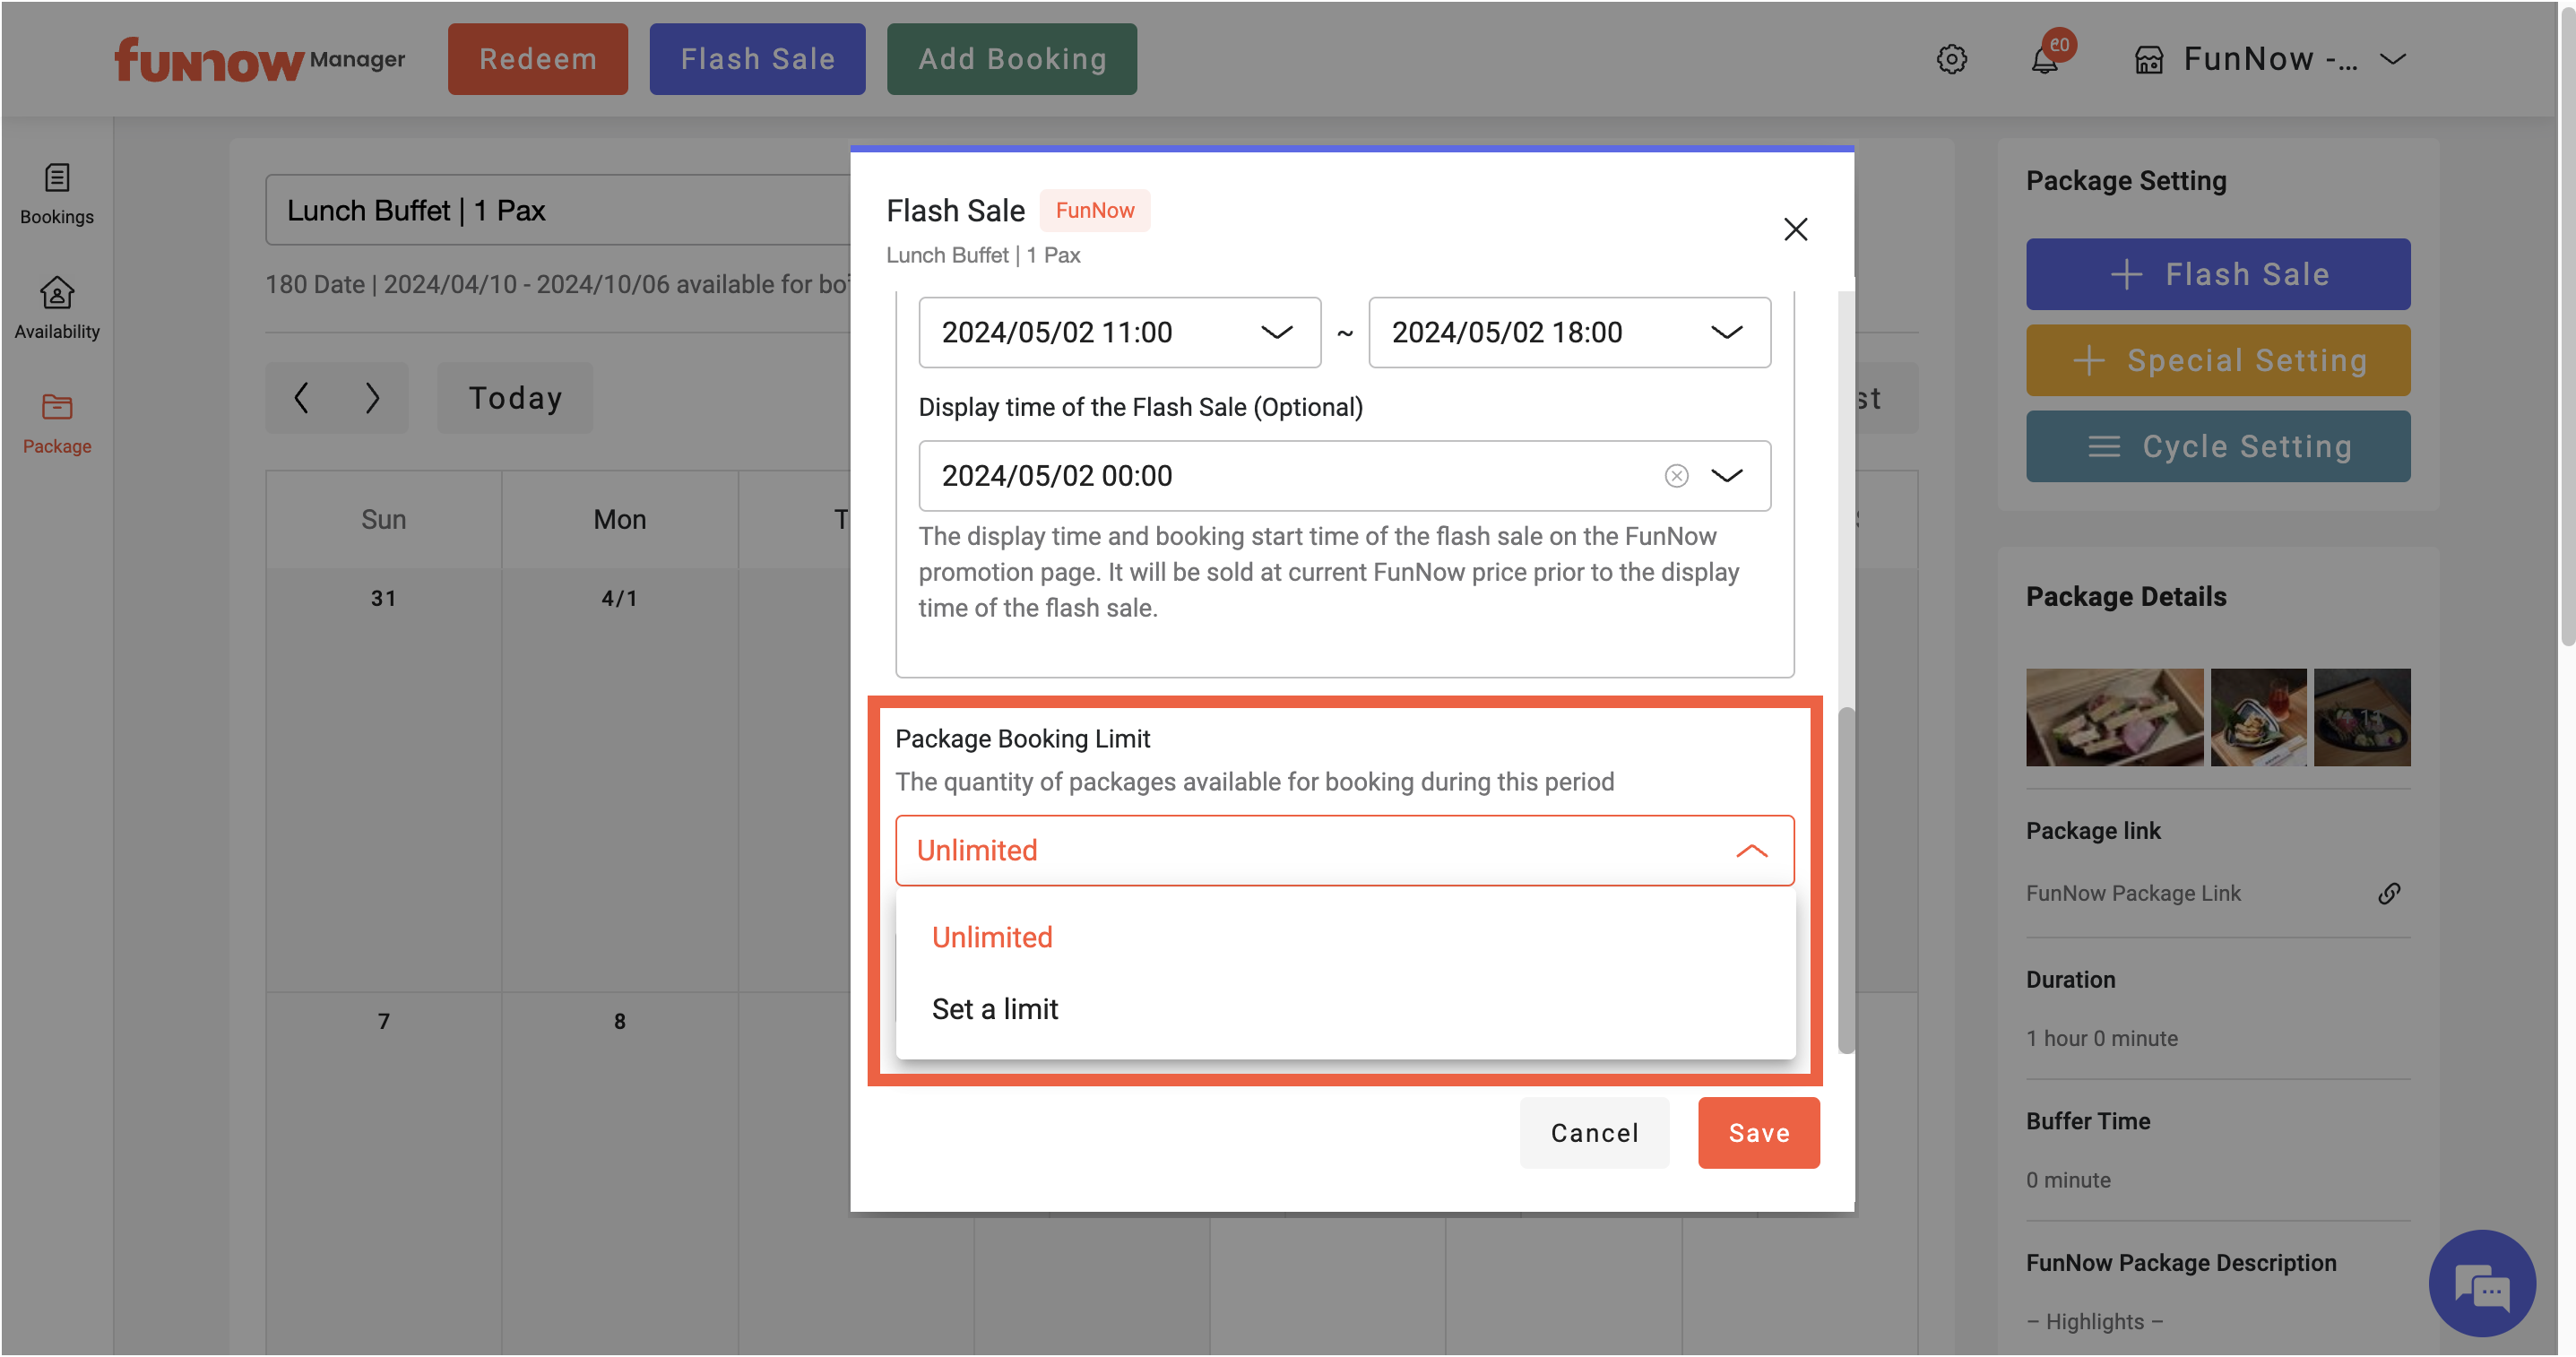Cancel the flash sale dialog
Image resolution: width=2576 pixels, height=1357 pixels.
pos(1594,1133)
